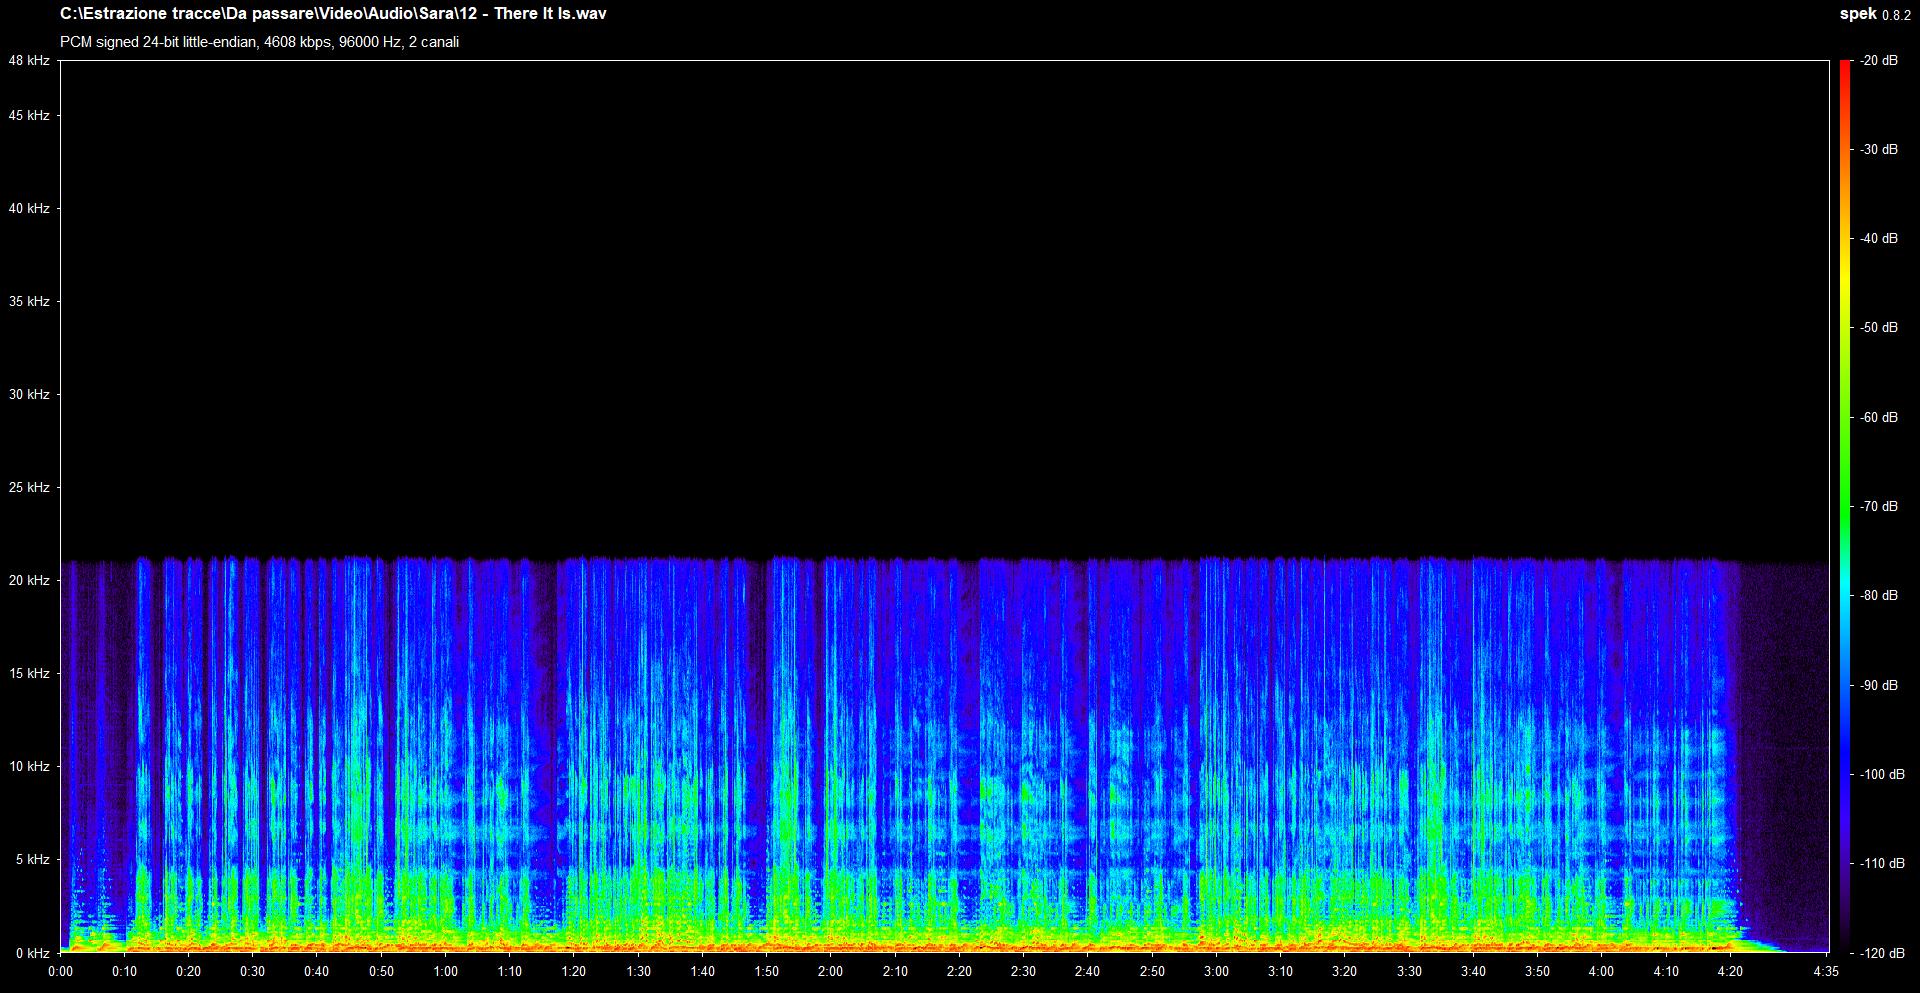Viewport: 1920px width, 993px height.
Task: Click the 48 kHz frequency axis label
Action: pyautogui.click(x=29, y=61)
